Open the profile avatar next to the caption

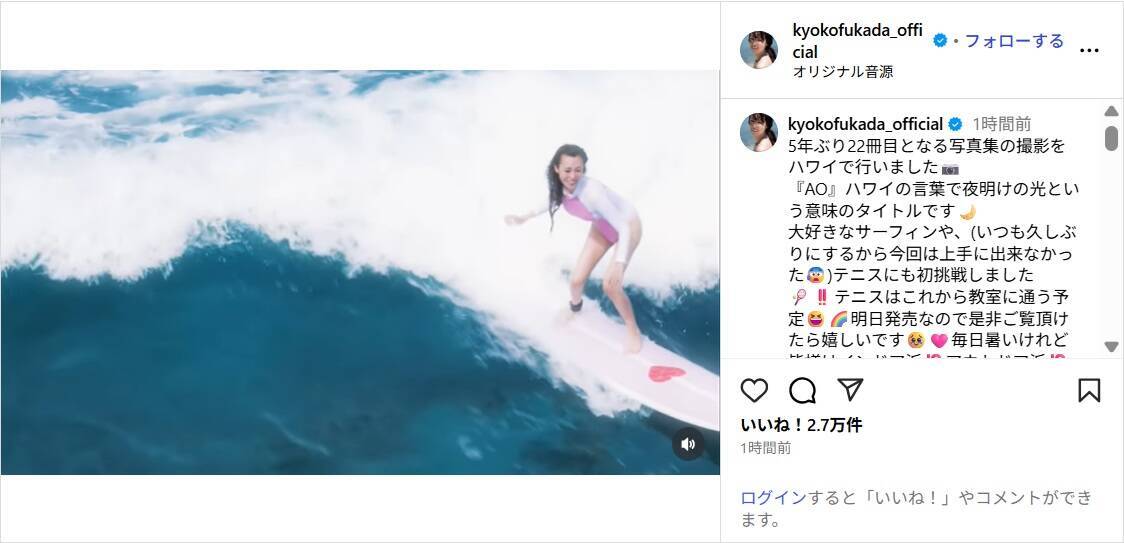tap(758, 132)
